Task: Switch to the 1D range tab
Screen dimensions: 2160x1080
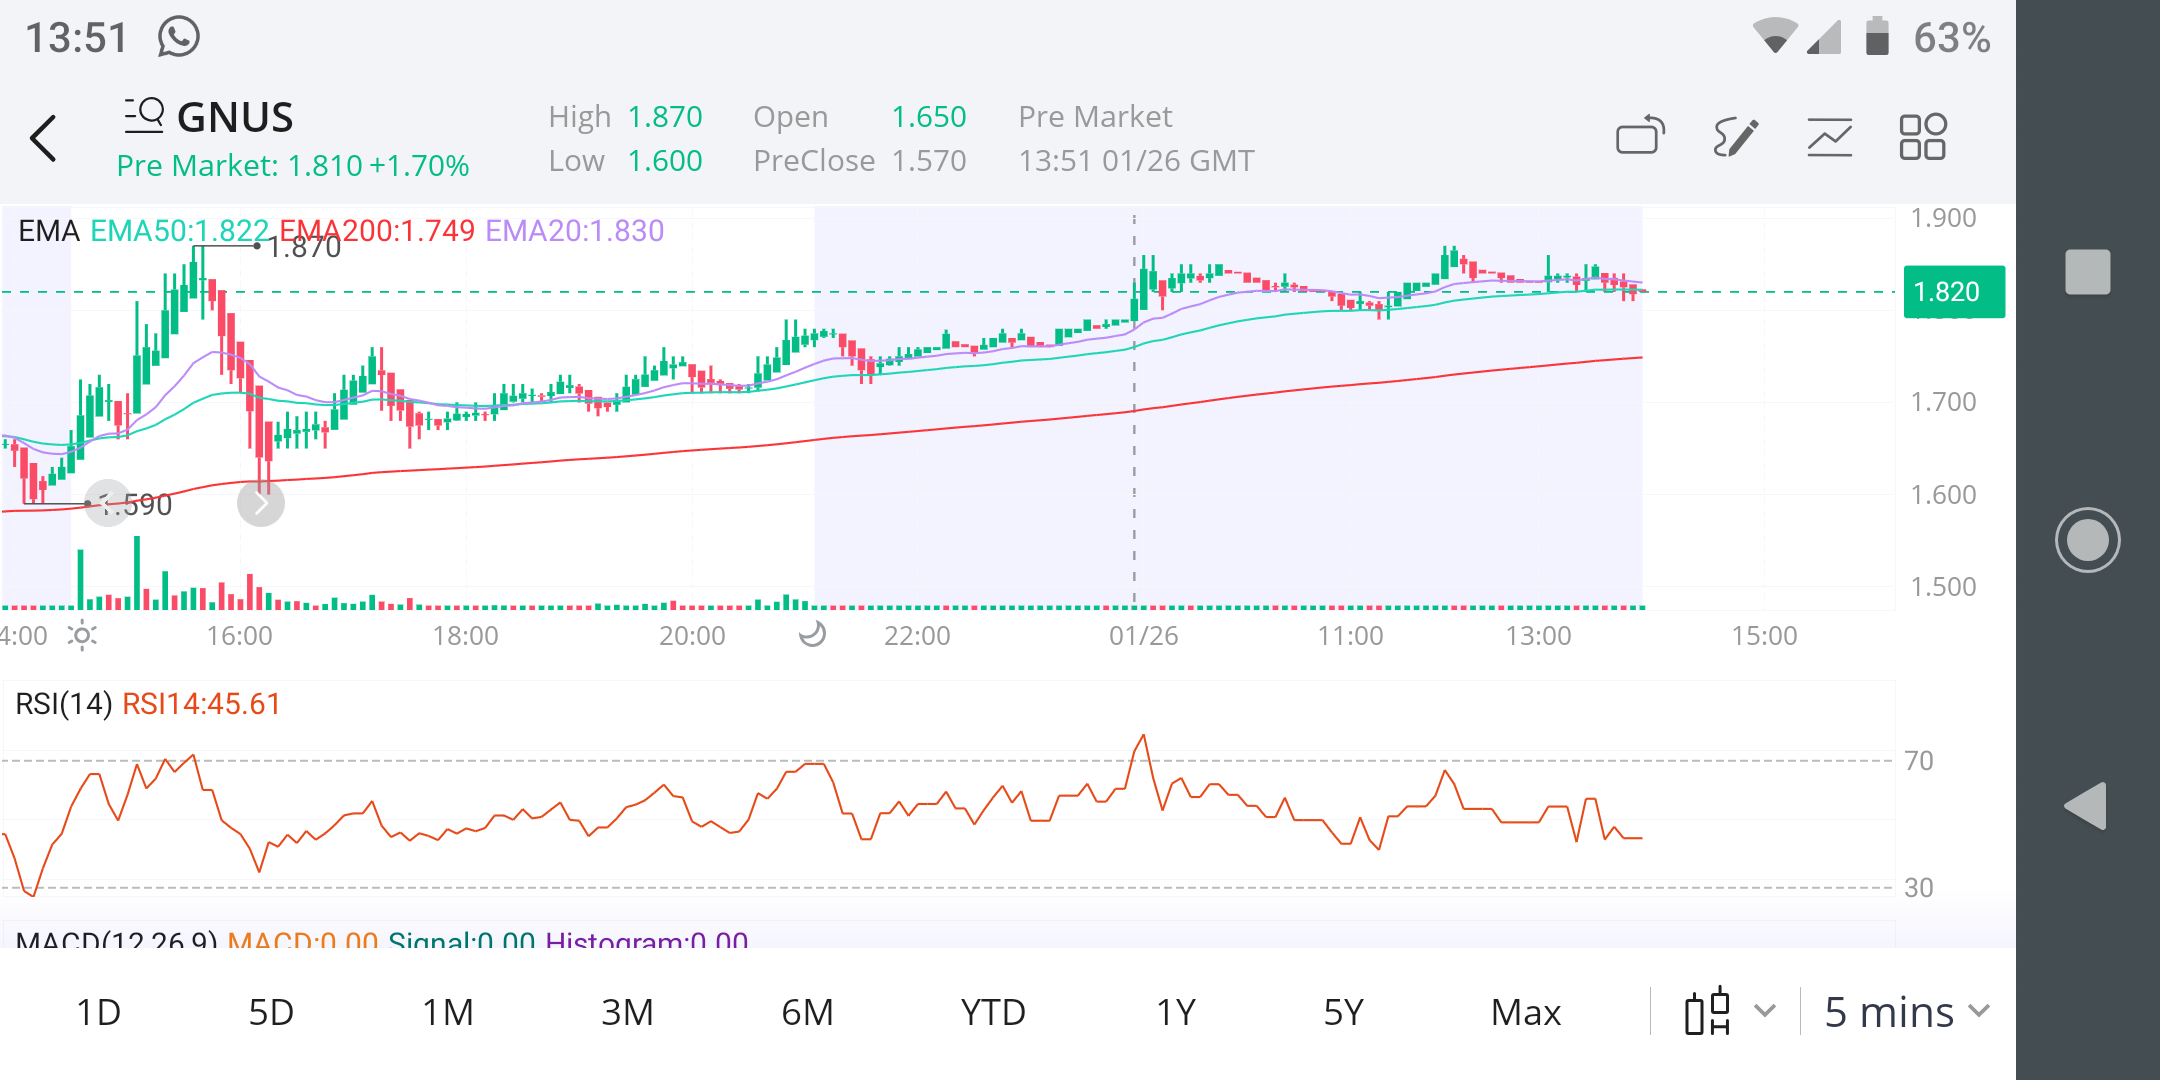Action: click(x=98, y=1012)
